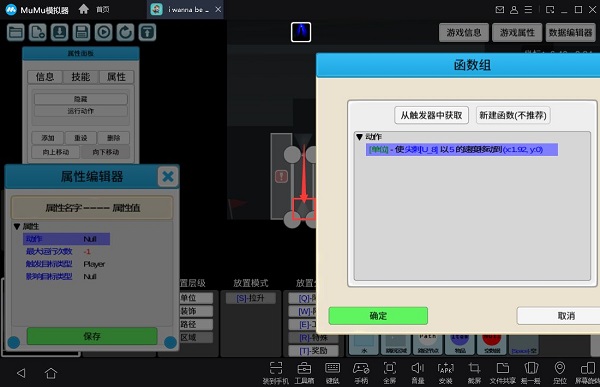600x387 pixels.
Task: Click 新建函数(不推荐) button
Action: (x=513, y=115)
